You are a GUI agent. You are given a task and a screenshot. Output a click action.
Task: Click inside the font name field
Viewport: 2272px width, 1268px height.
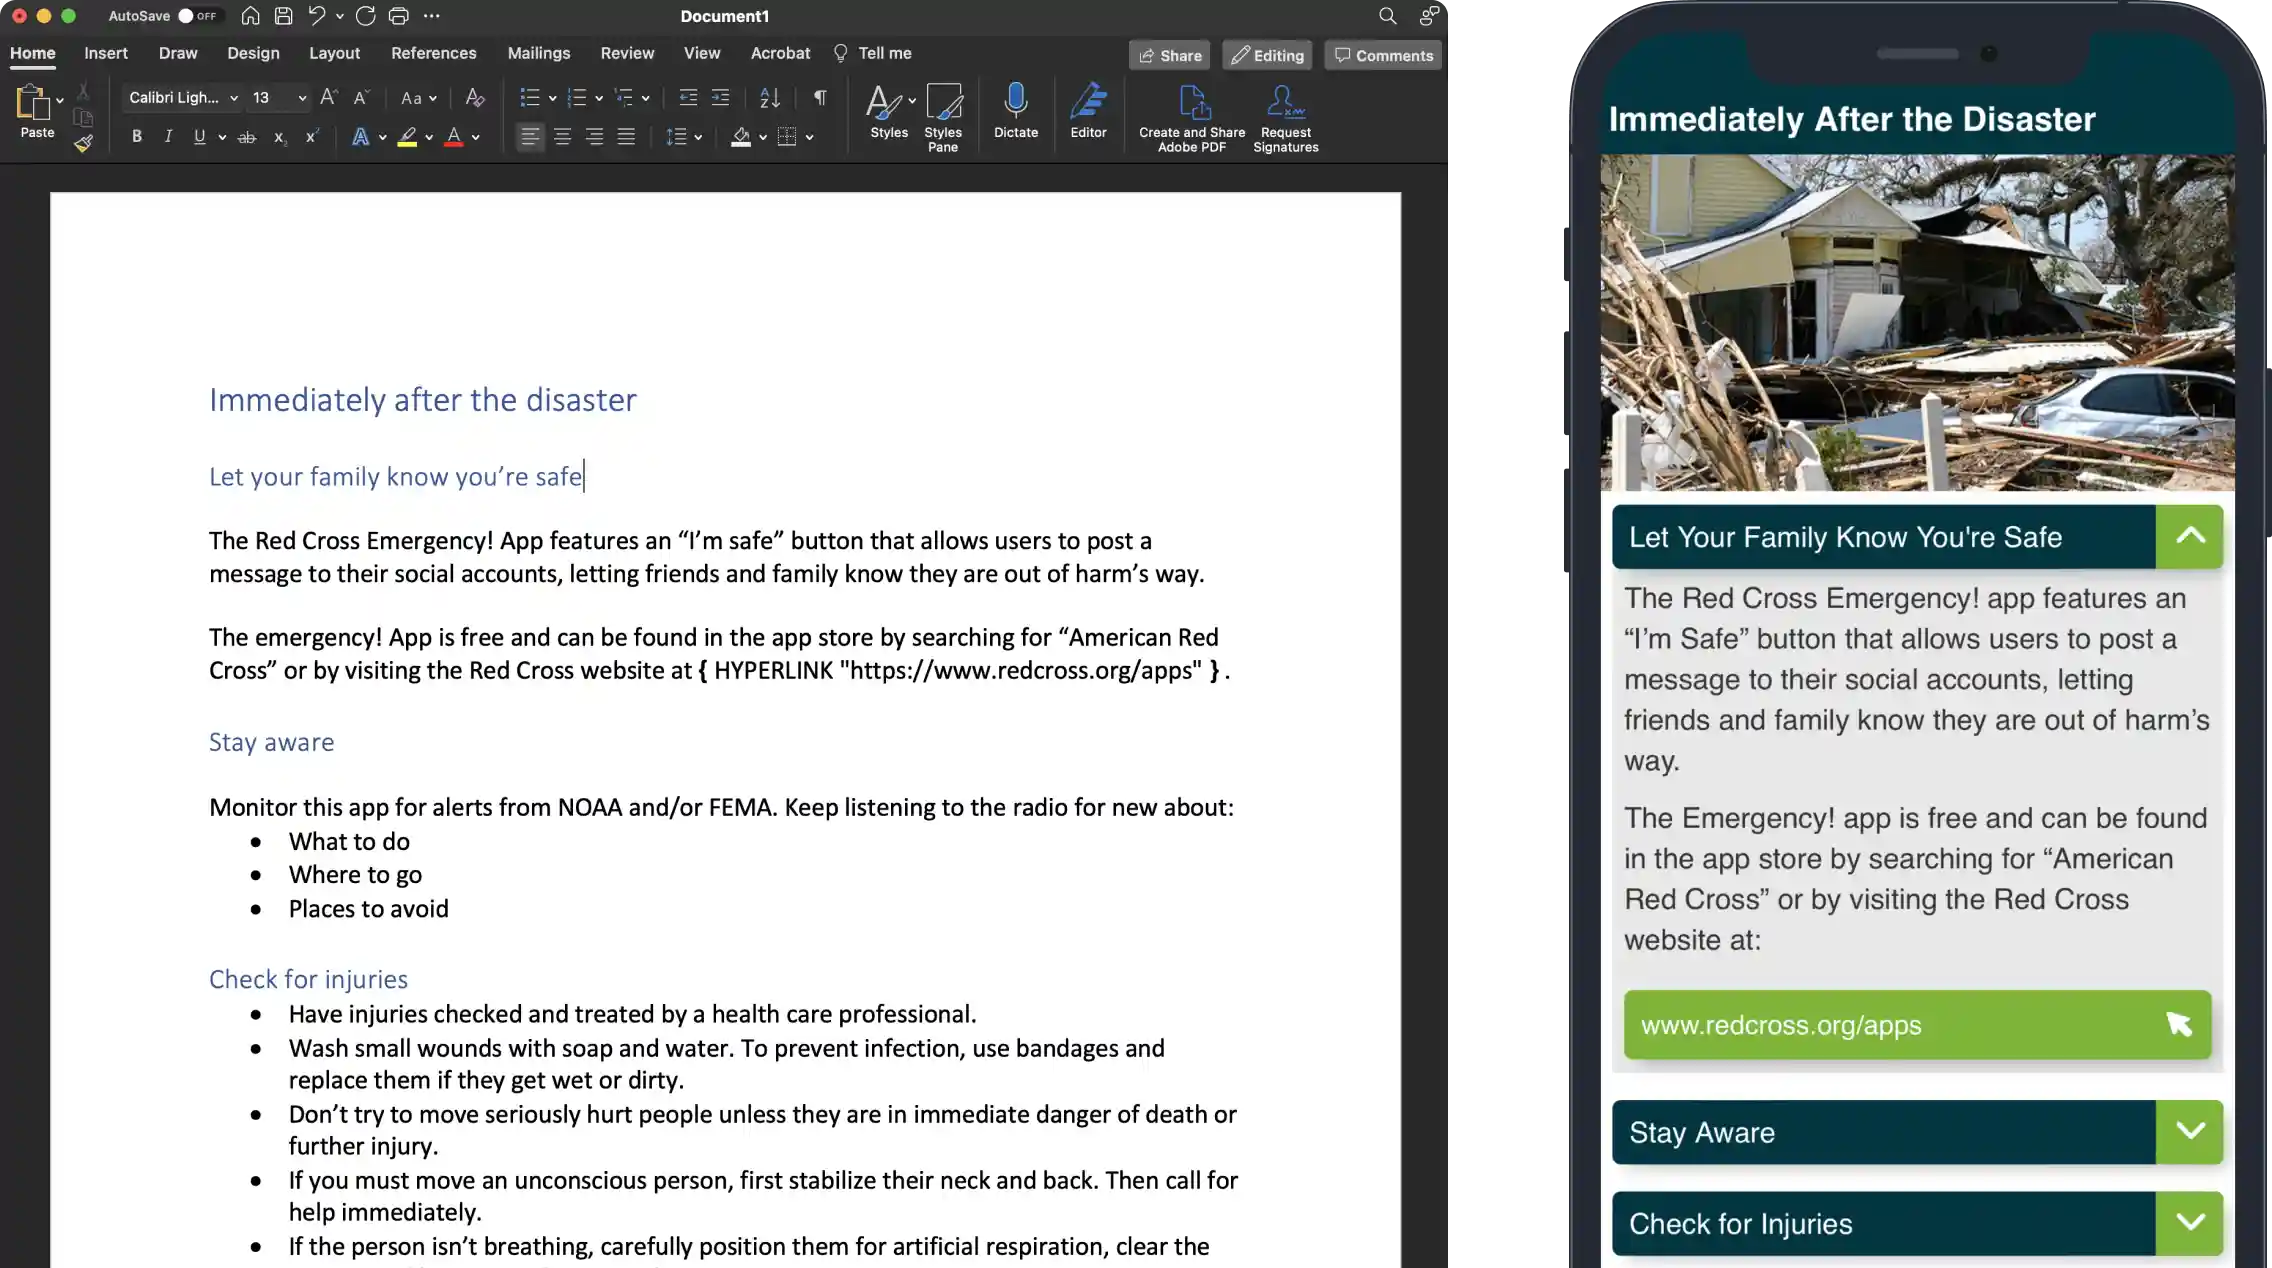[x=175, y=98]
